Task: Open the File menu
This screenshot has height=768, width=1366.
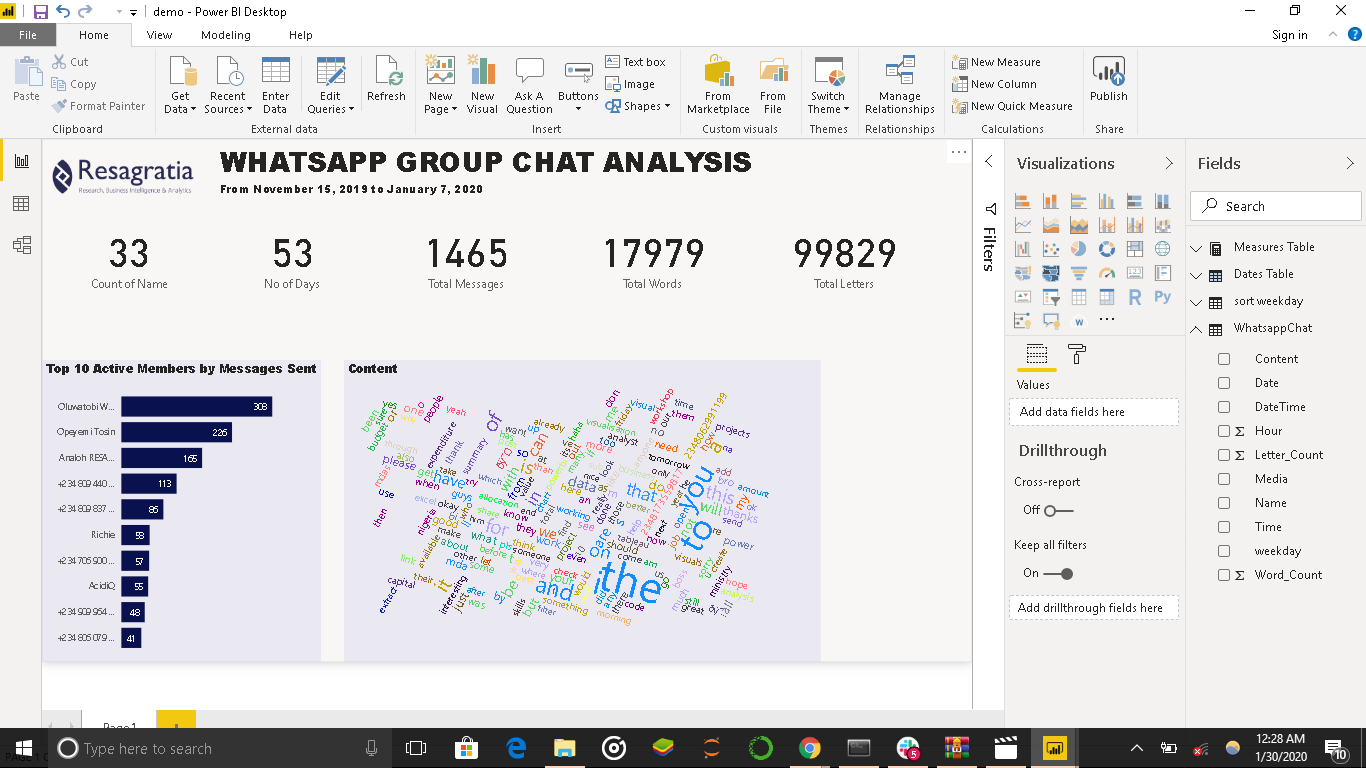Action: click(28, 35)
